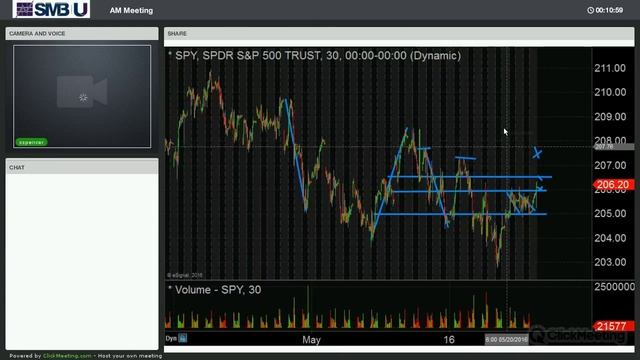The width and height of the screenshot is (640, 360).
Task: Open the ClickMeeting.com link in the footer
Action: (67, 356)
